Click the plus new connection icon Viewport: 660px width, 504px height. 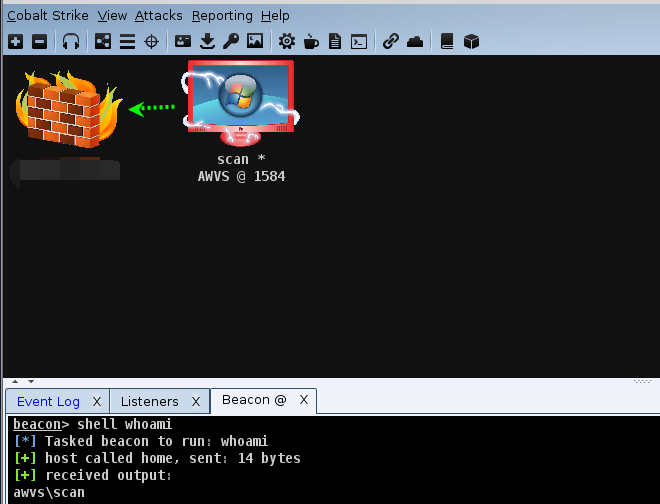click(16, 42)
